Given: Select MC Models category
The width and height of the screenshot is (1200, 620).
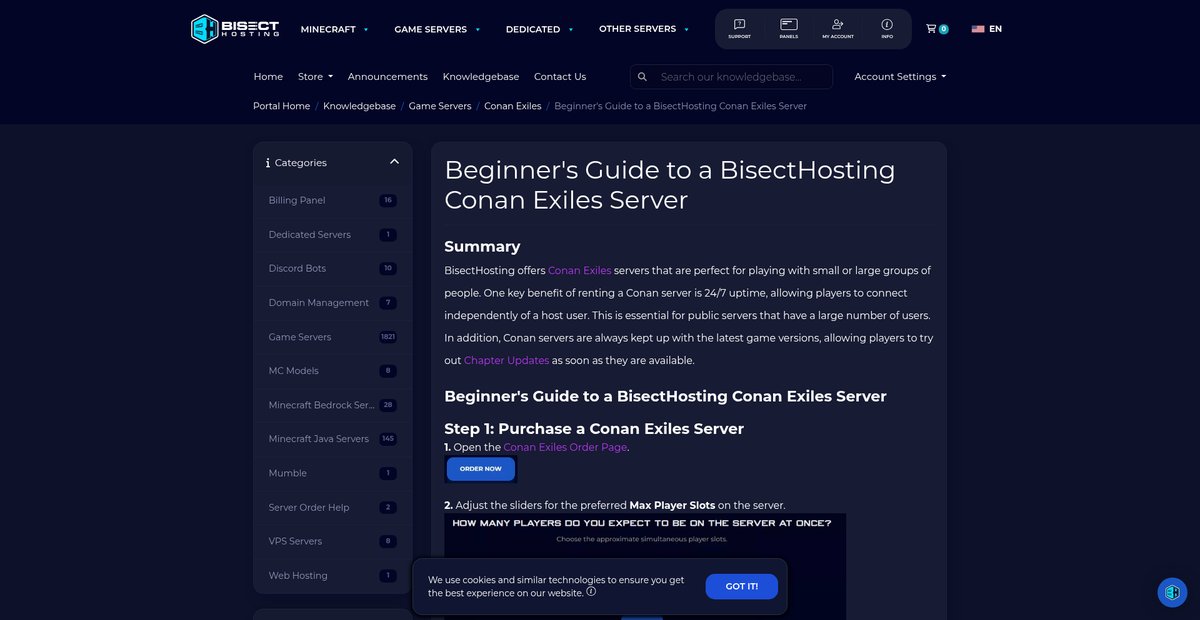Looking at the screenshot, I should coord(332,371).
